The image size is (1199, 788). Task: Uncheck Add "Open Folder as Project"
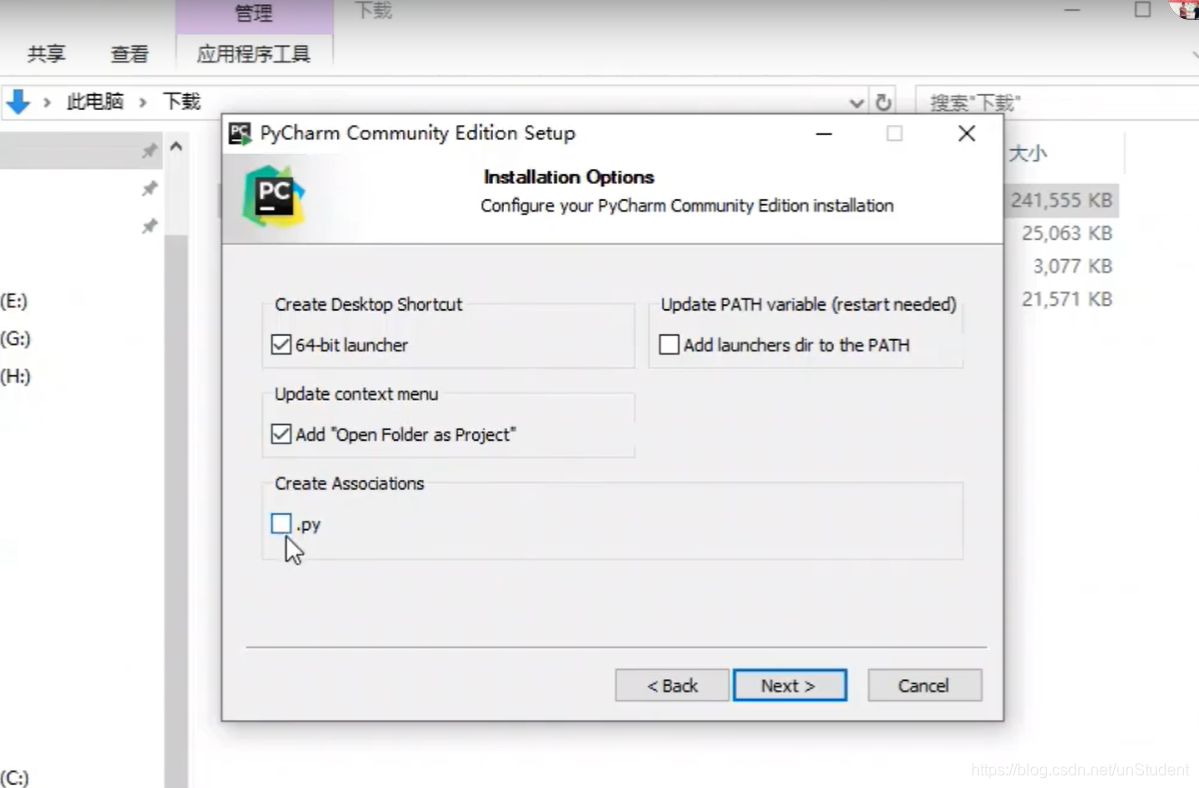click(x=281, y=434)
